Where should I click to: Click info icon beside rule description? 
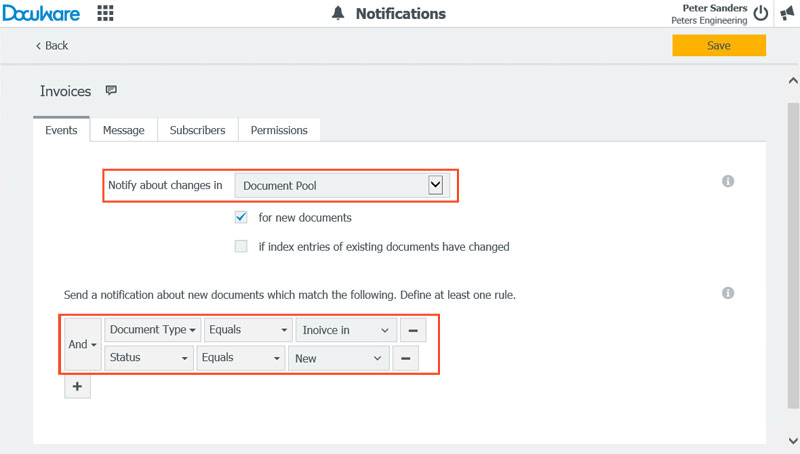pos(728,293)
